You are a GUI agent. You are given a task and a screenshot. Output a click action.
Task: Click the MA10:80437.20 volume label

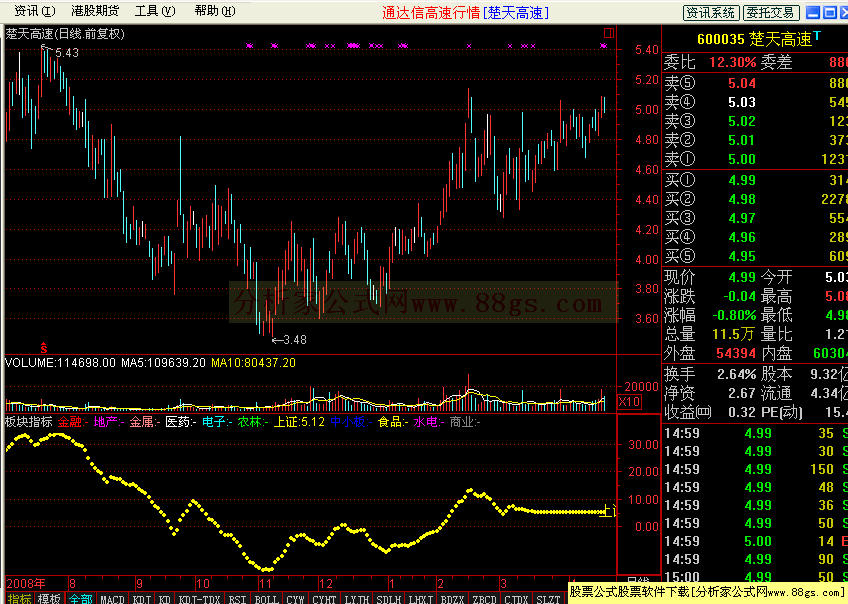coord(253,362)
